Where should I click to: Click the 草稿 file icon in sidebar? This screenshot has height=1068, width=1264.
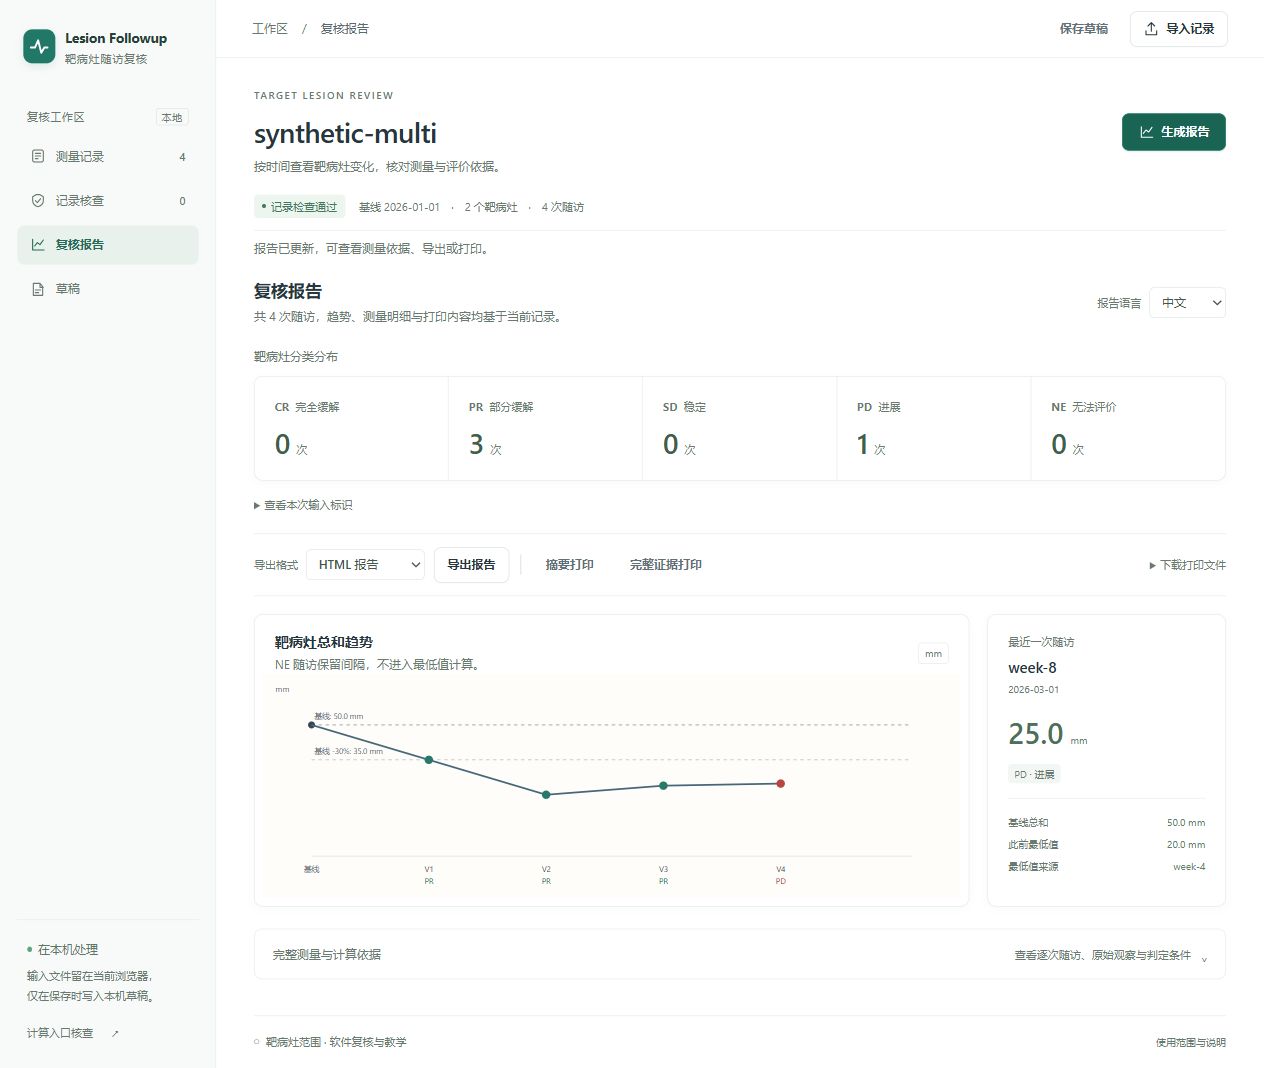click(x=38, y=289)
